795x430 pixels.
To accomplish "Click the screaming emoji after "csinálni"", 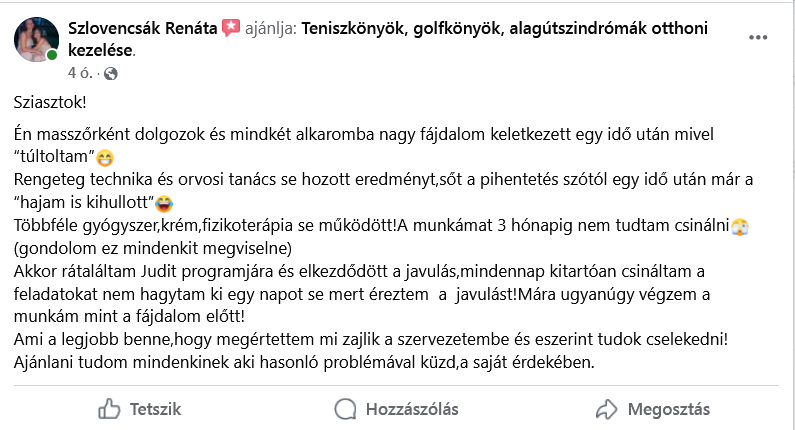I will click(739, 227).
